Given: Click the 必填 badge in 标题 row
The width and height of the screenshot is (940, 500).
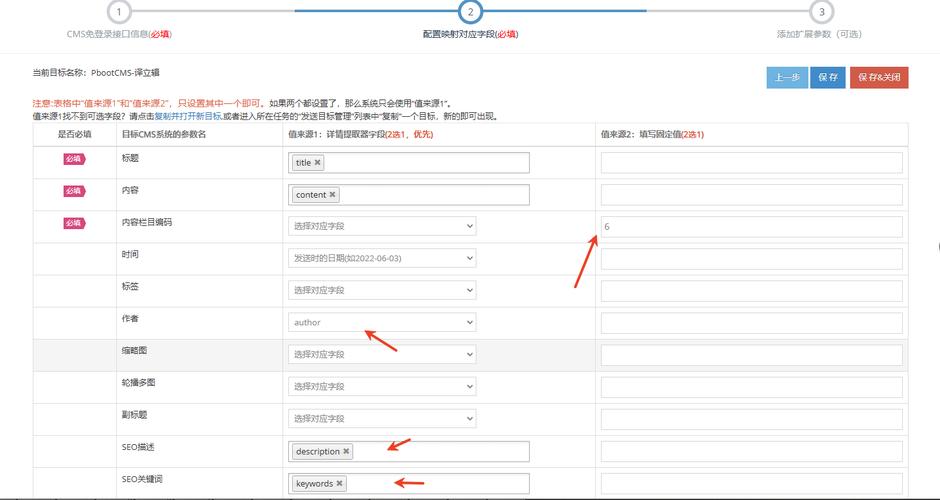Looking at the screenshot, I should (74, 159).
